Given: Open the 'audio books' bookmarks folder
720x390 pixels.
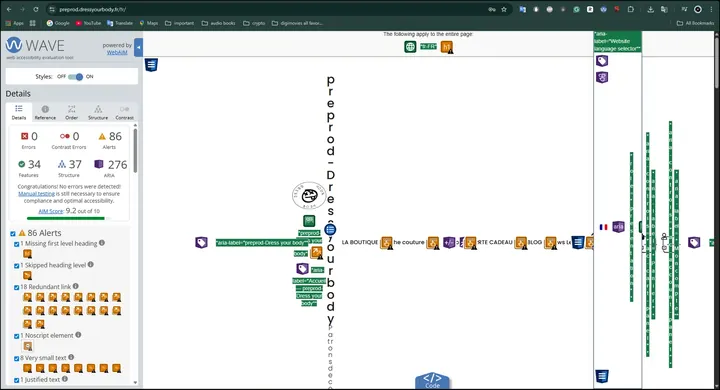Looking at the screenshot, I should [x=219, y=23].
